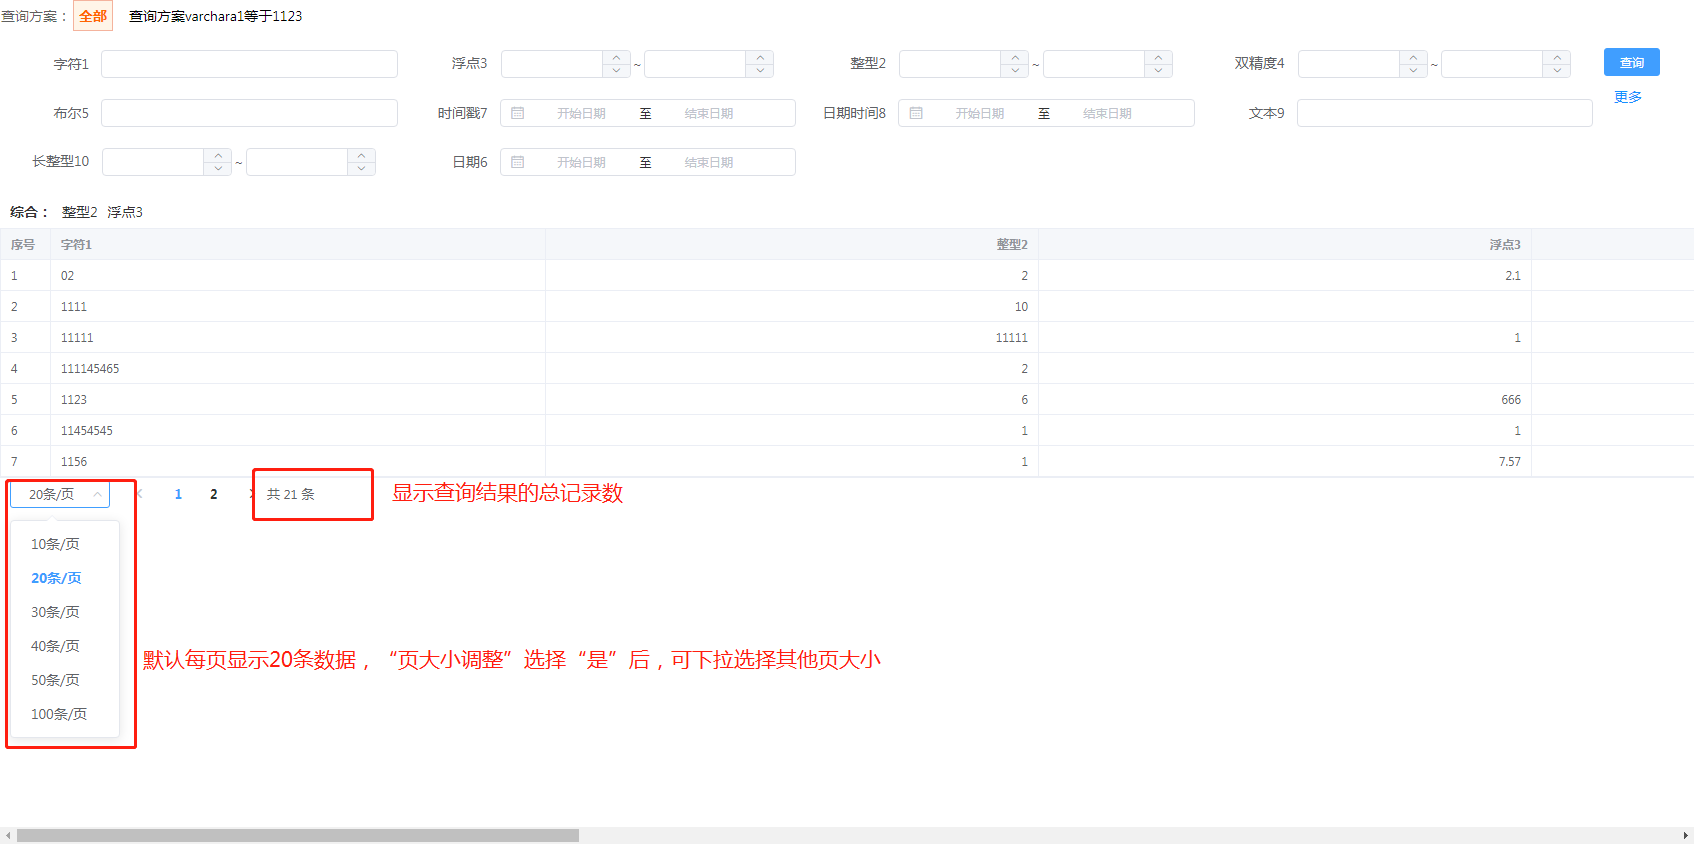Click the up arrow on 双精度4 end stepper
The width and height of the screenshot is (1694, 844).
click(x=1557, y=57)
